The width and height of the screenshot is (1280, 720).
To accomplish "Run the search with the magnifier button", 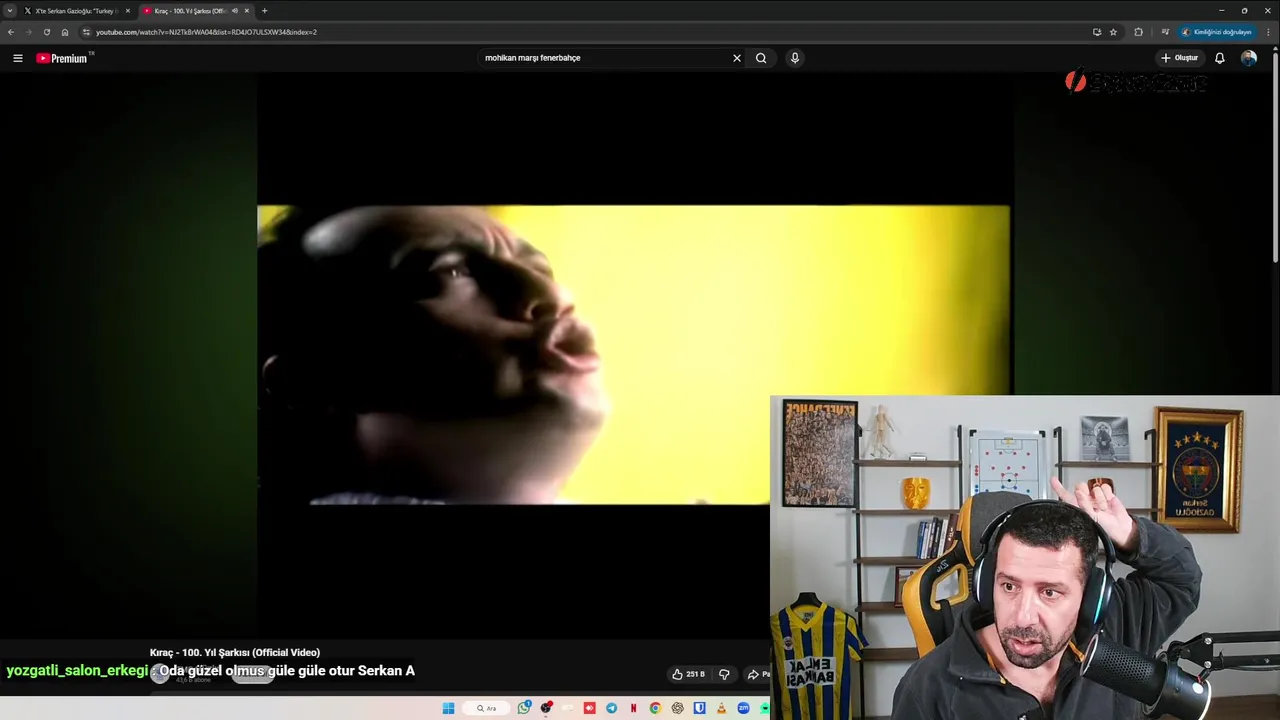I will tap(761, 58).
